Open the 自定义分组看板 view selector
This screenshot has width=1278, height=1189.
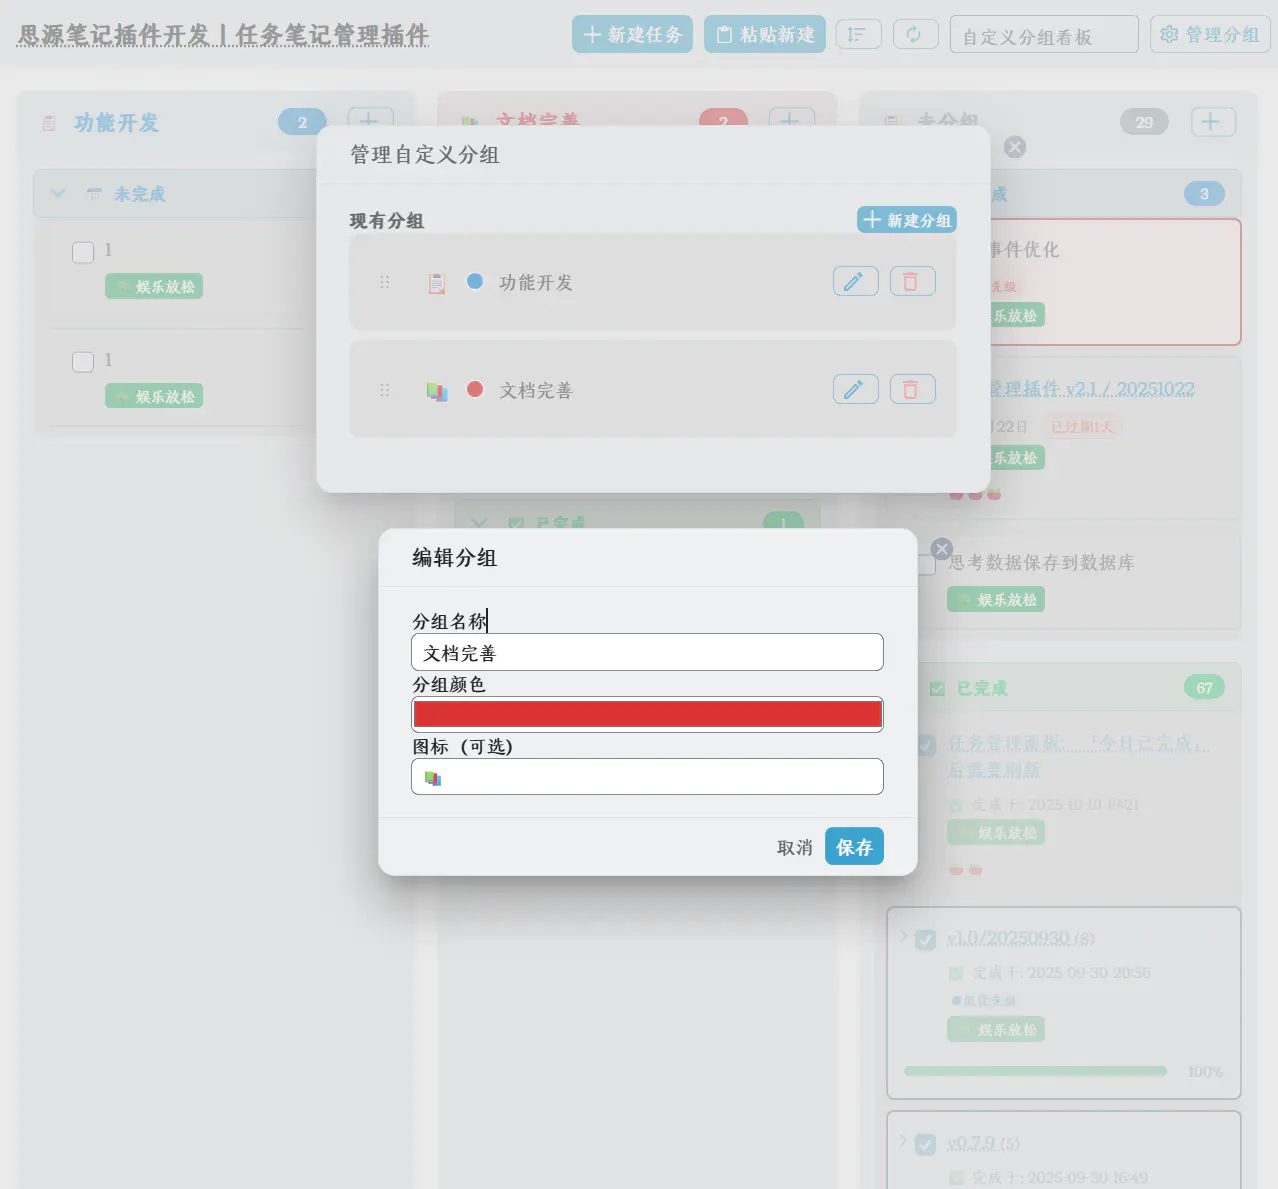pyautogui.click(x=1043, y=33)
